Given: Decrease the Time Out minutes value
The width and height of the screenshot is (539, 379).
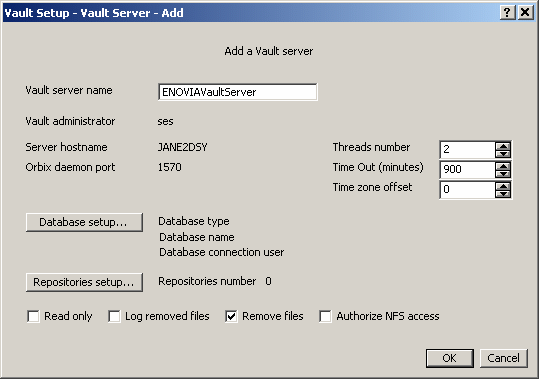Looking at the screenshot, I should [503, 174].
